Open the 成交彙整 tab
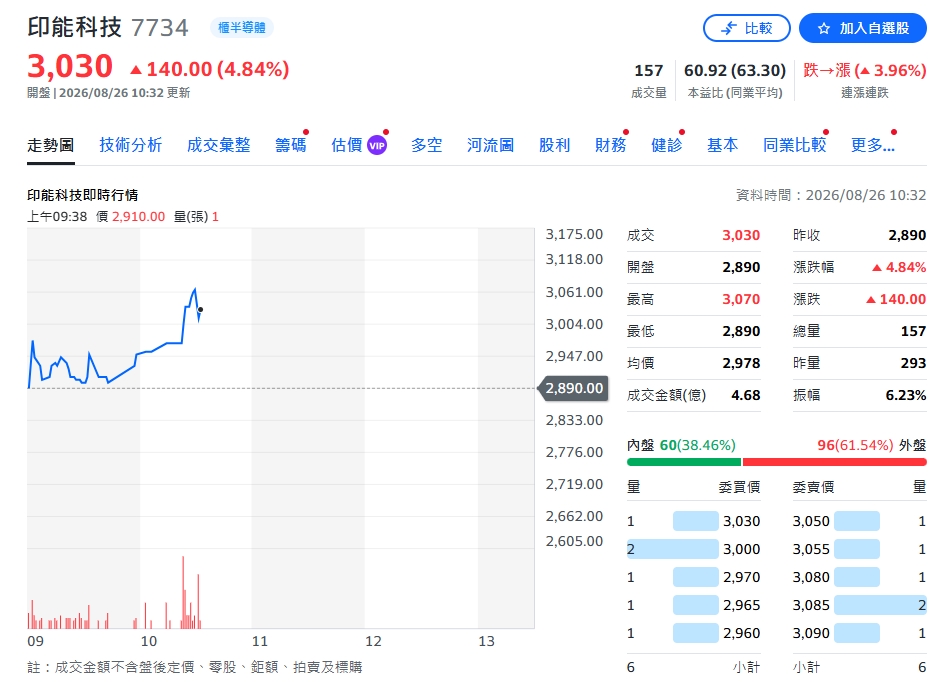This screenshot has height=682, width=935. [218, 145]
